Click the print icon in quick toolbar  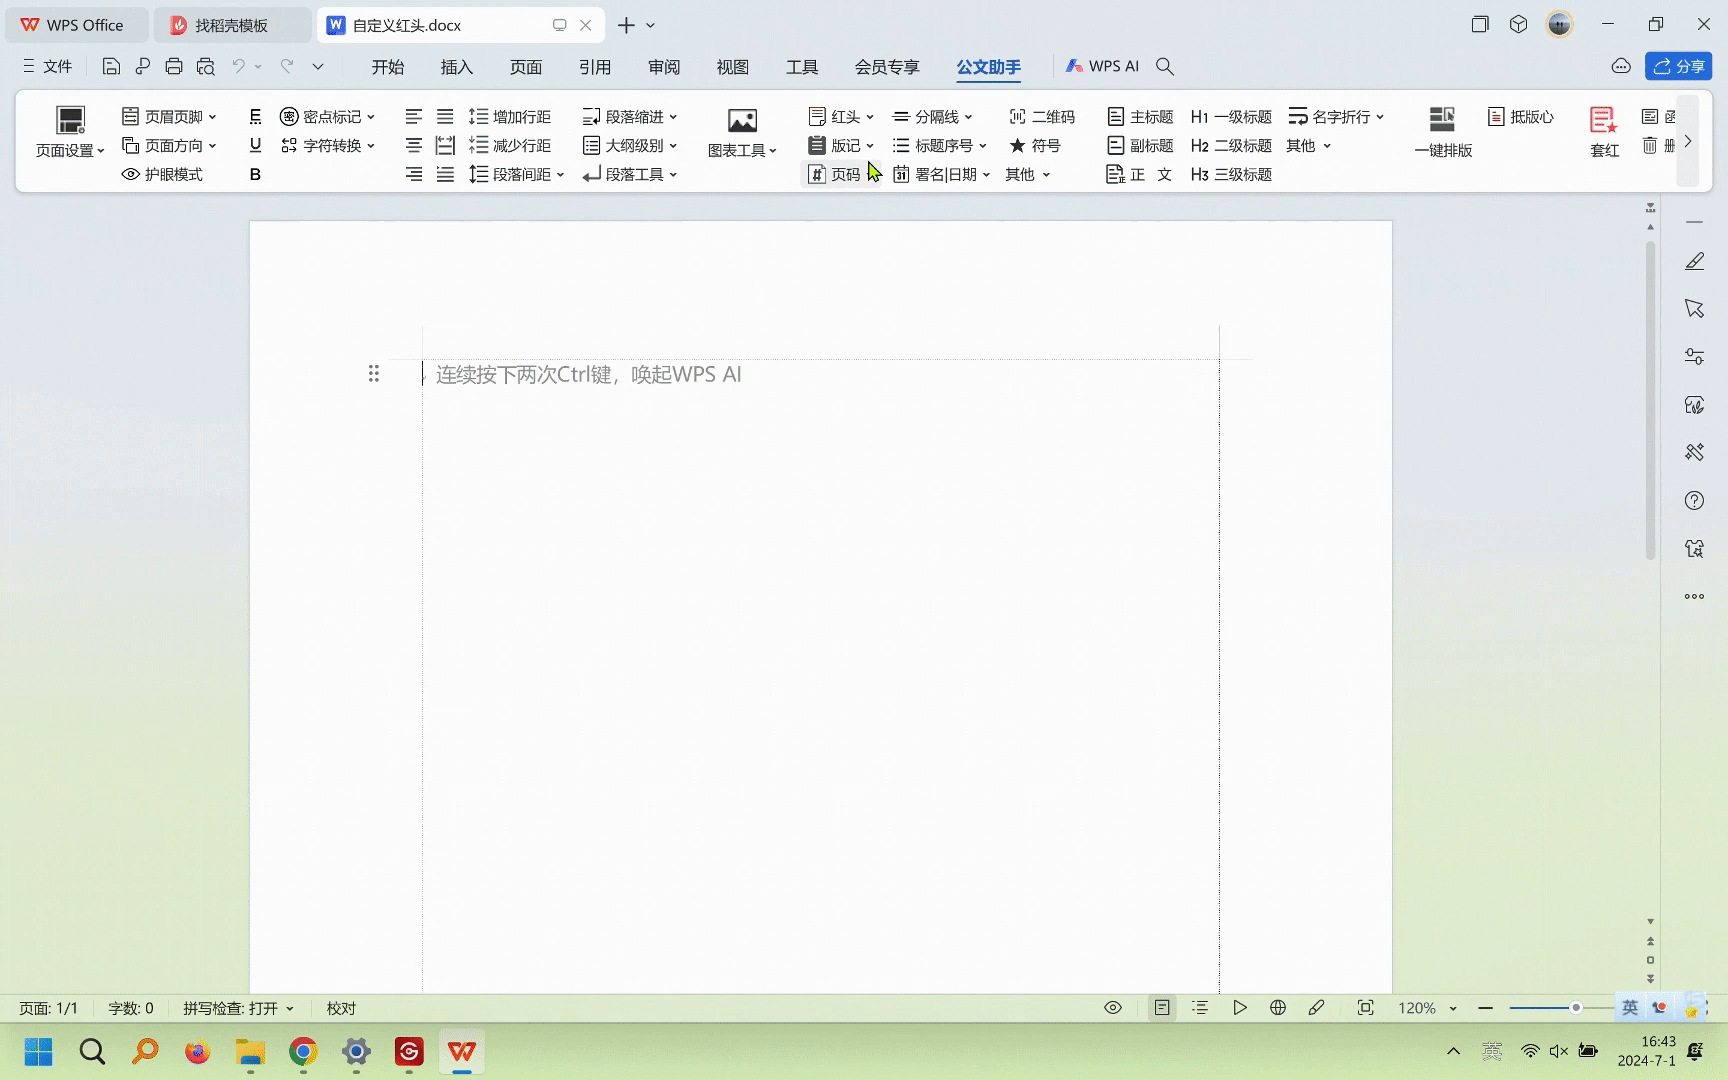[x=174, y=67]
